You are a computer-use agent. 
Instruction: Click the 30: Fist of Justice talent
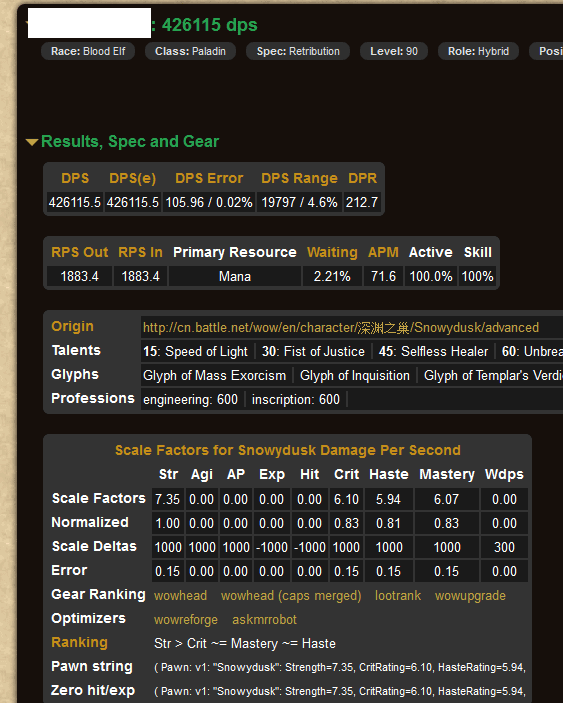[x=313, y=352]
